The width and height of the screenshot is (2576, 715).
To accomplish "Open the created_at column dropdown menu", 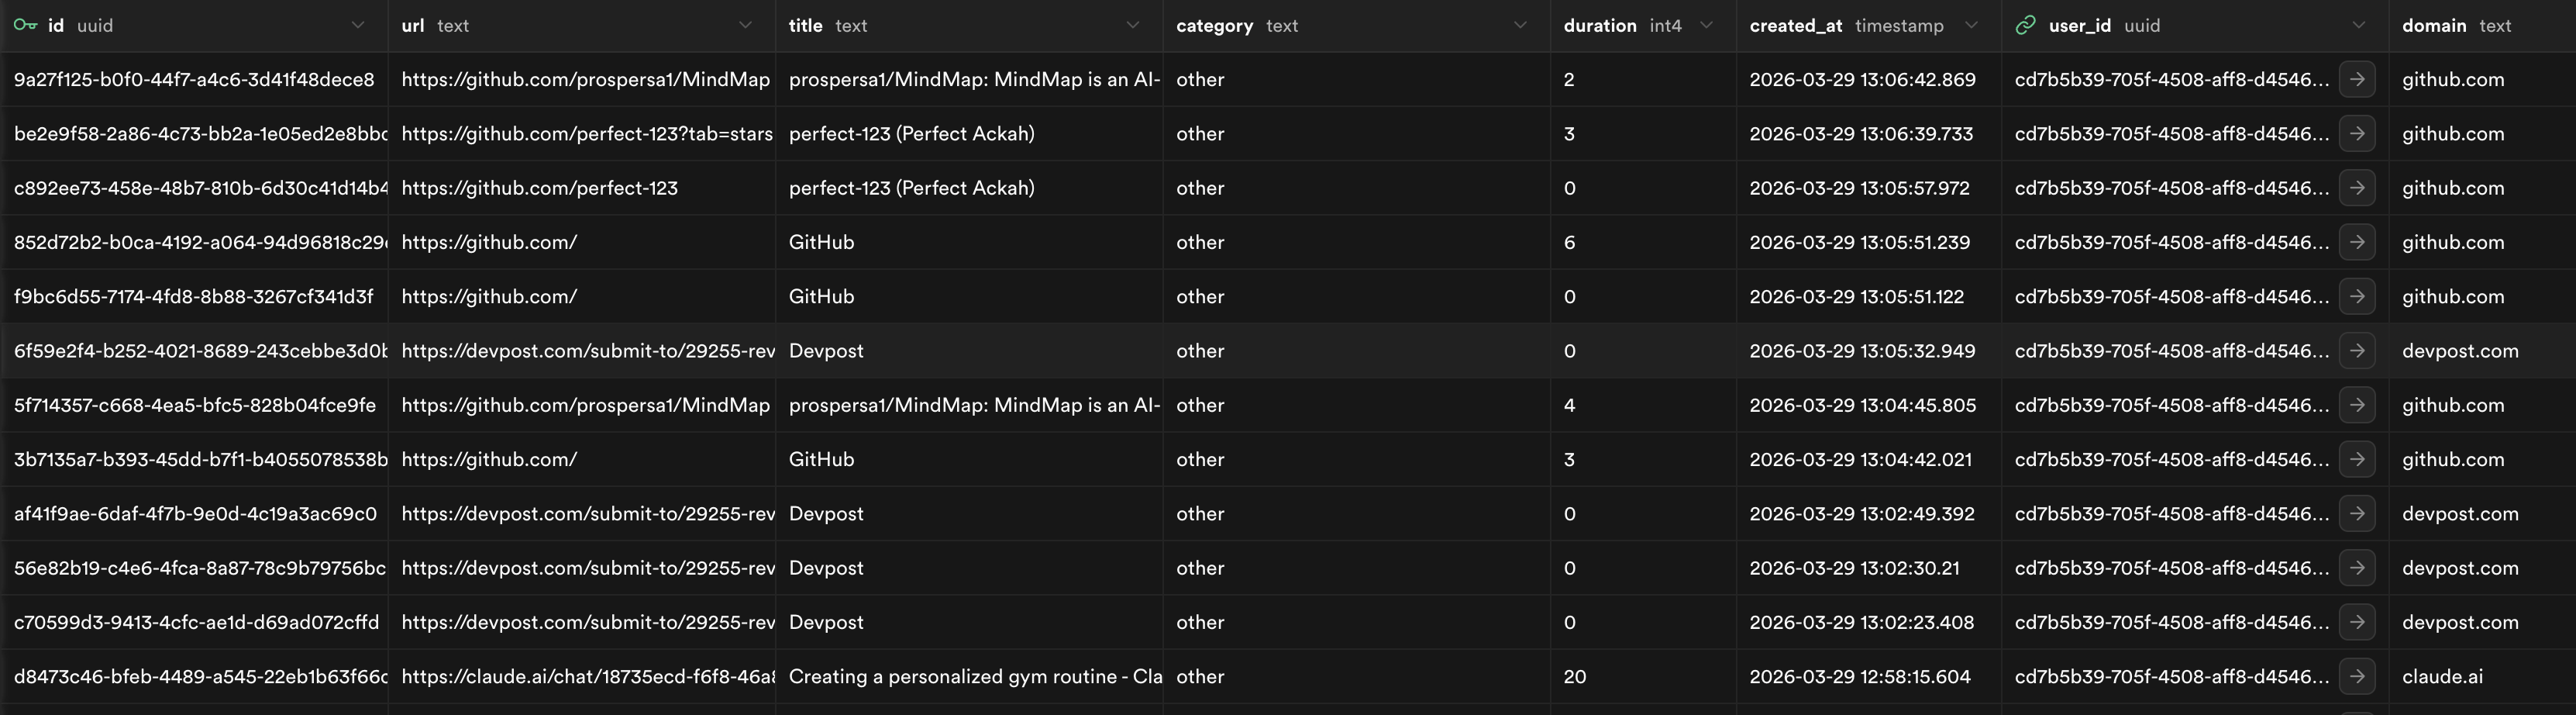I will (1971, 25).
